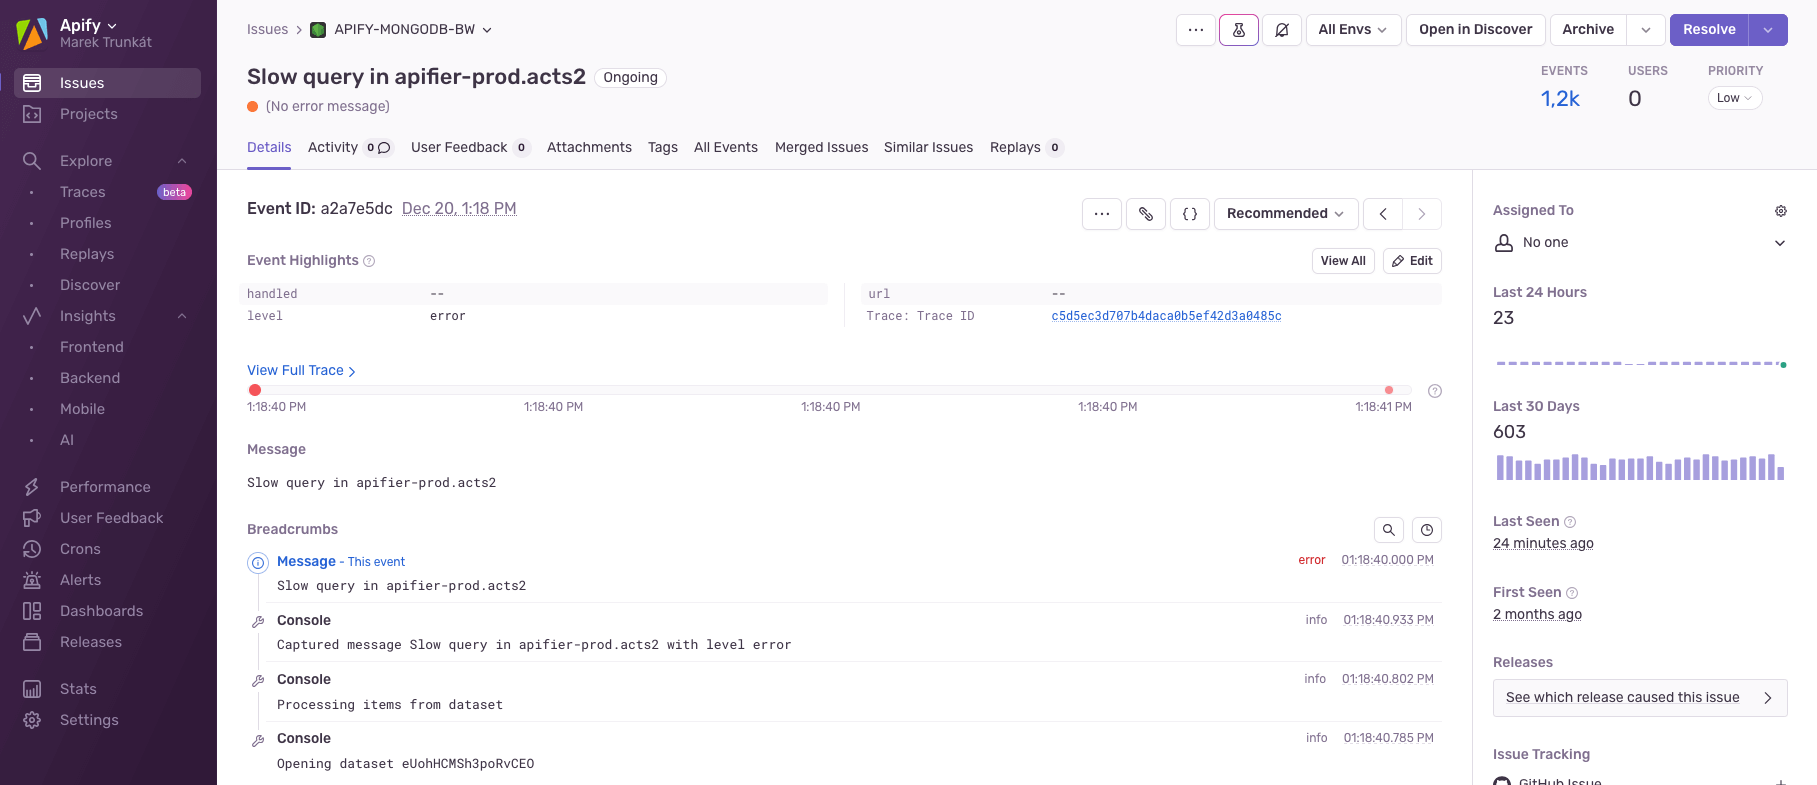Click the end red marker on trace timeline
This screenshot has height=785, width=1817.
point(1389,390)
